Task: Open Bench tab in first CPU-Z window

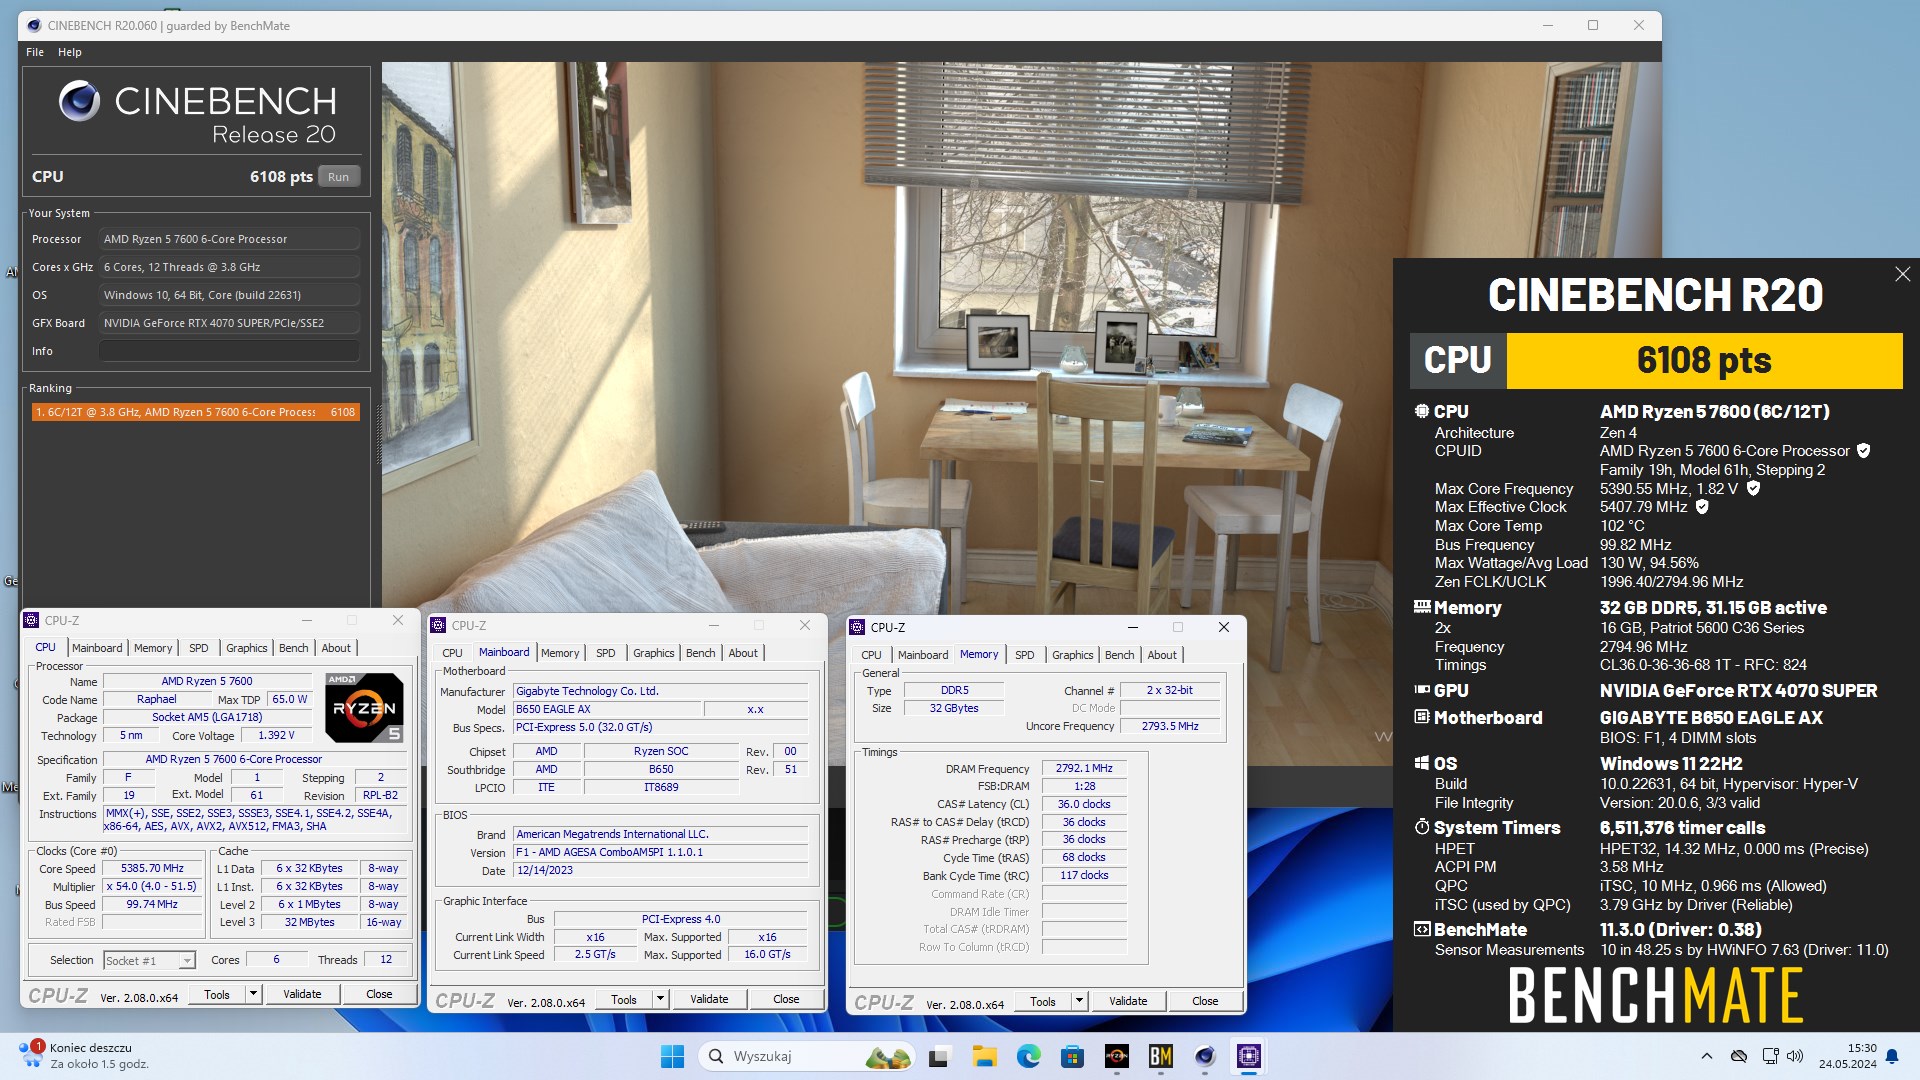Action: coord(293,648)
